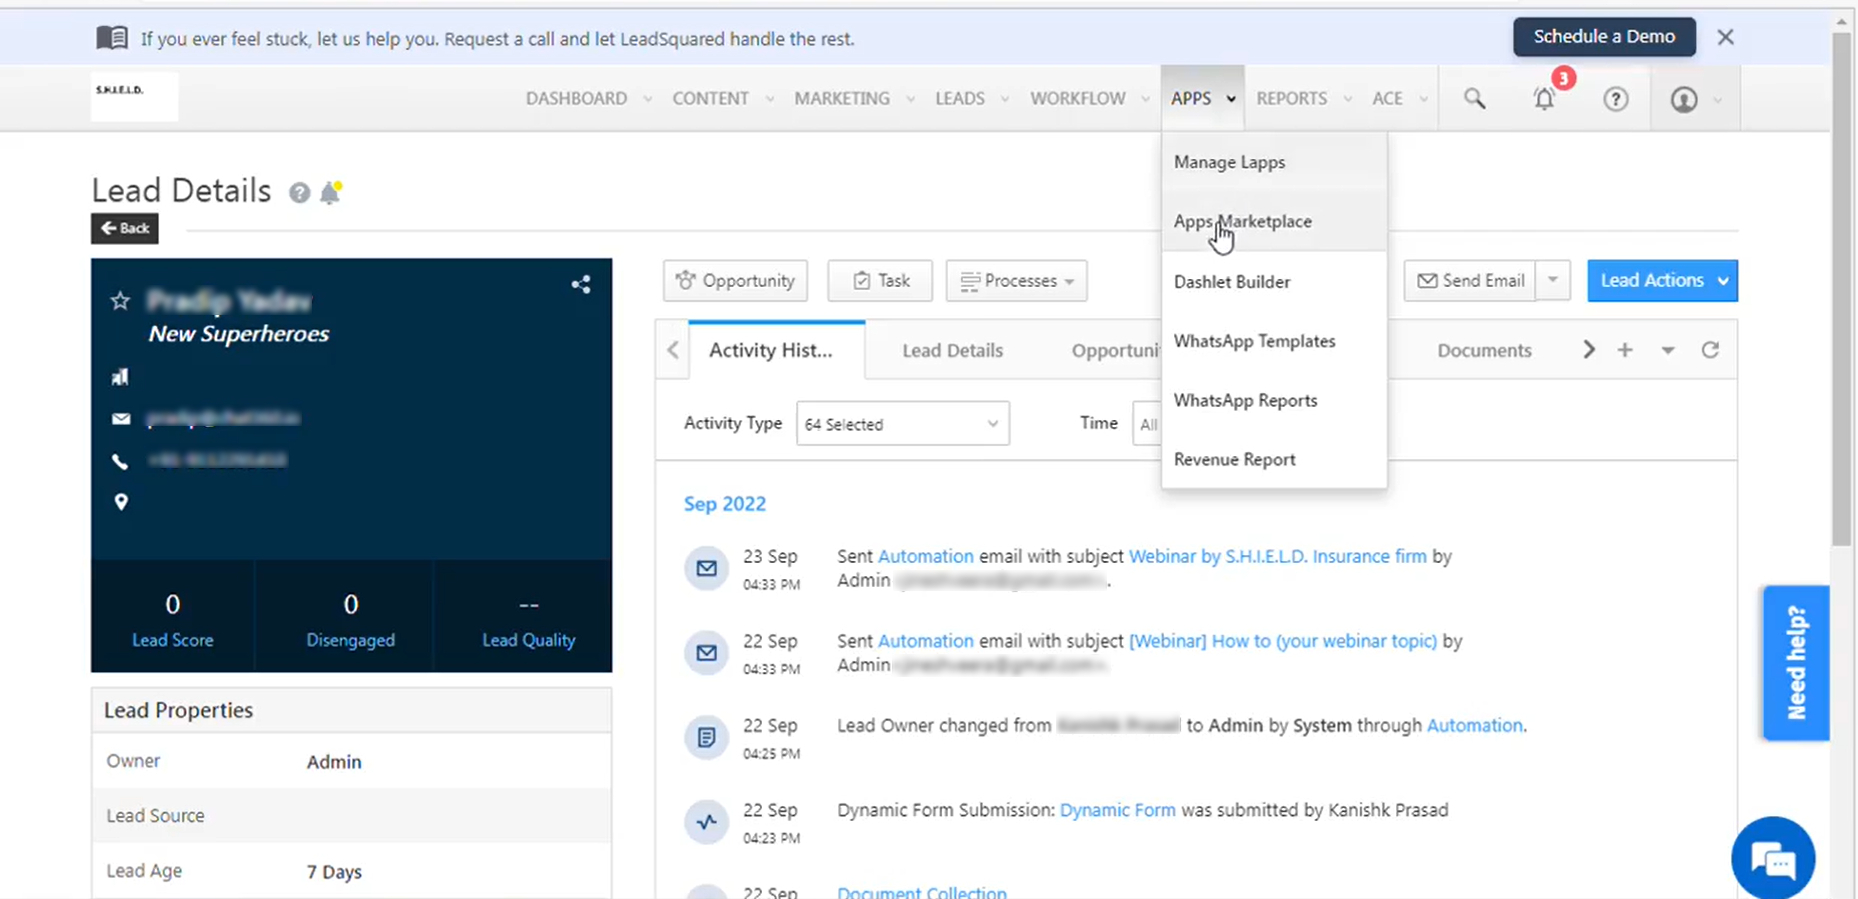Click the email envelope icon on lead card
Screen dimensions: 1858x899
tap(121, 418)
